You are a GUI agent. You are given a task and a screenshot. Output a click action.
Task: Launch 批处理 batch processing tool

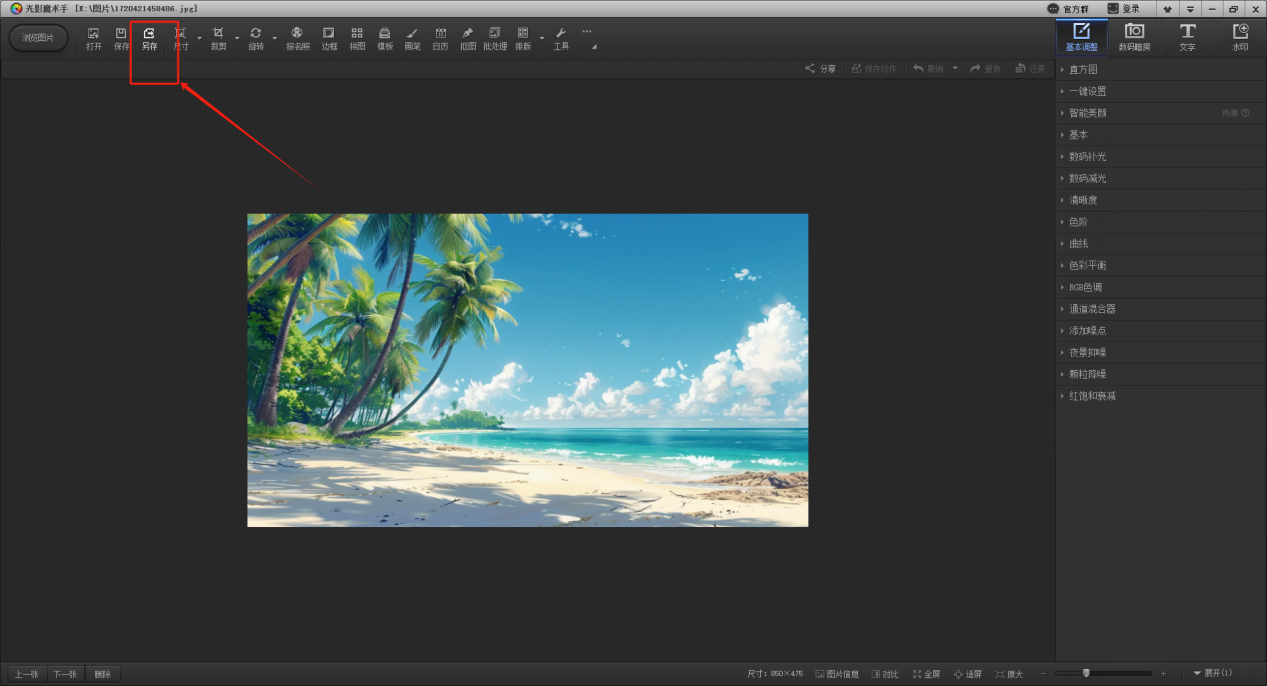[495, 38]
